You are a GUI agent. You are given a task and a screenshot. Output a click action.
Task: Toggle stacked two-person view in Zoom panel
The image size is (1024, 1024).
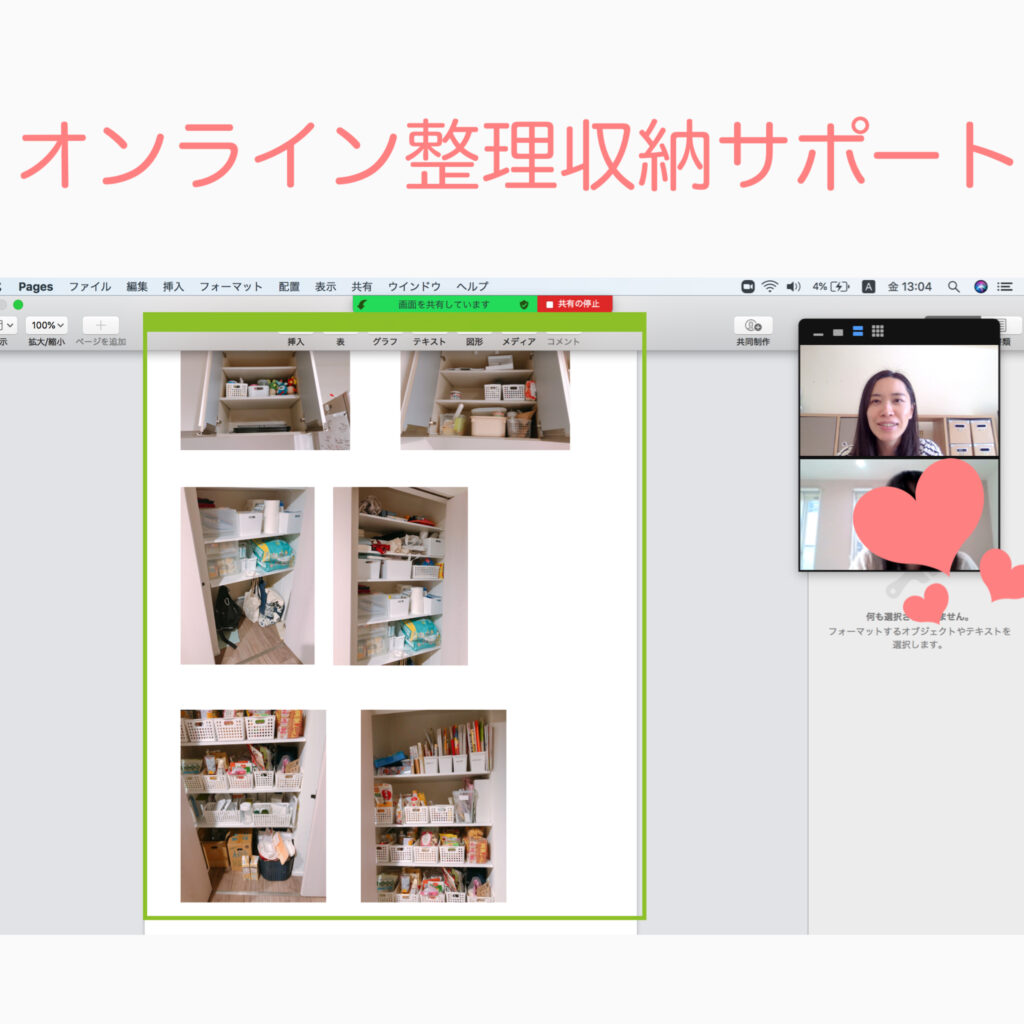coord(857,331)
